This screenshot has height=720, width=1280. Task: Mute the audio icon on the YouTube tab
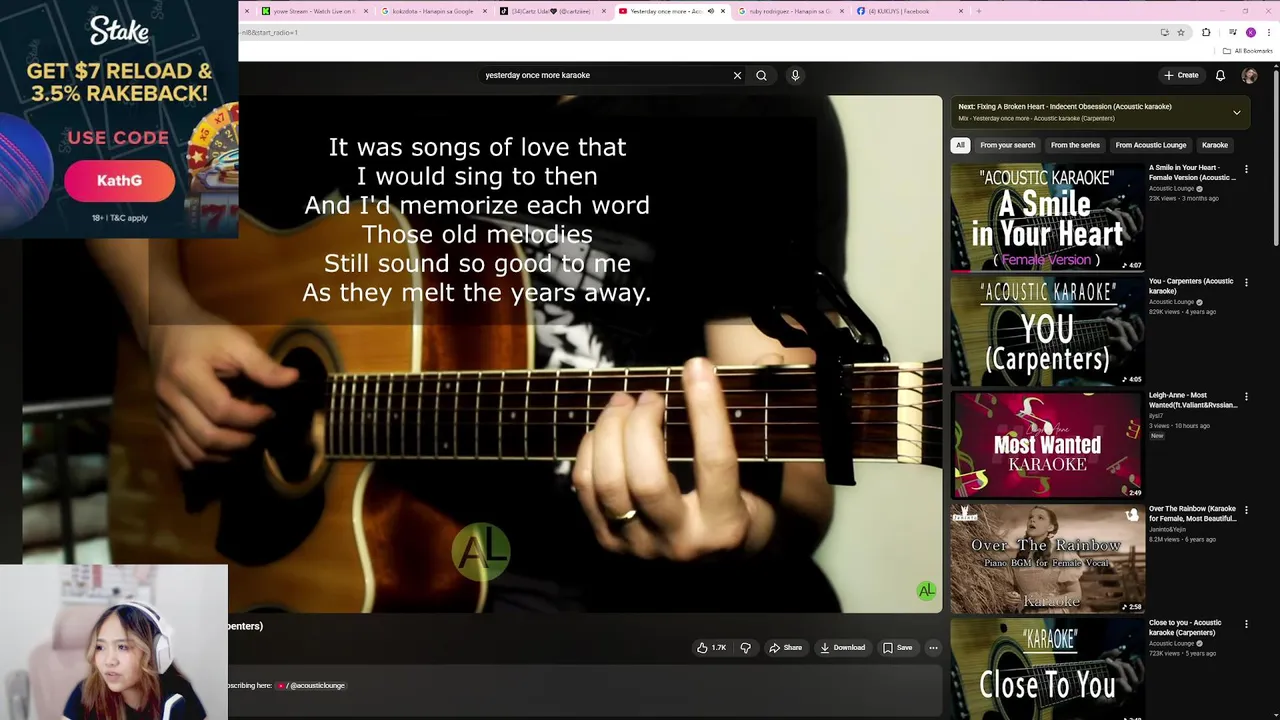pos(710,11)
